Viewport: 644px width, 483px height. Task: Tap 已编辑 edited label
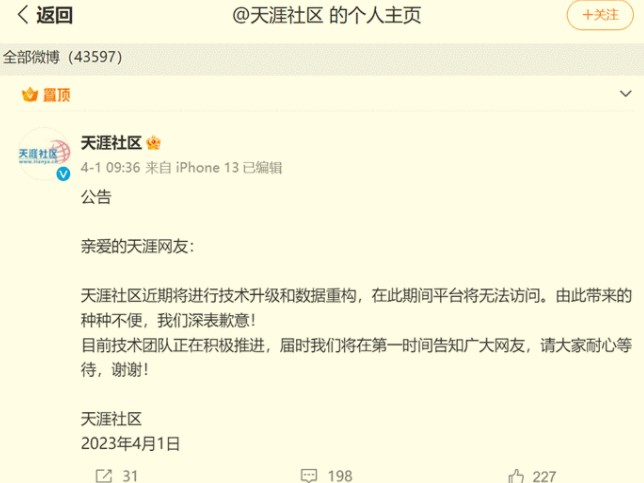262,168
